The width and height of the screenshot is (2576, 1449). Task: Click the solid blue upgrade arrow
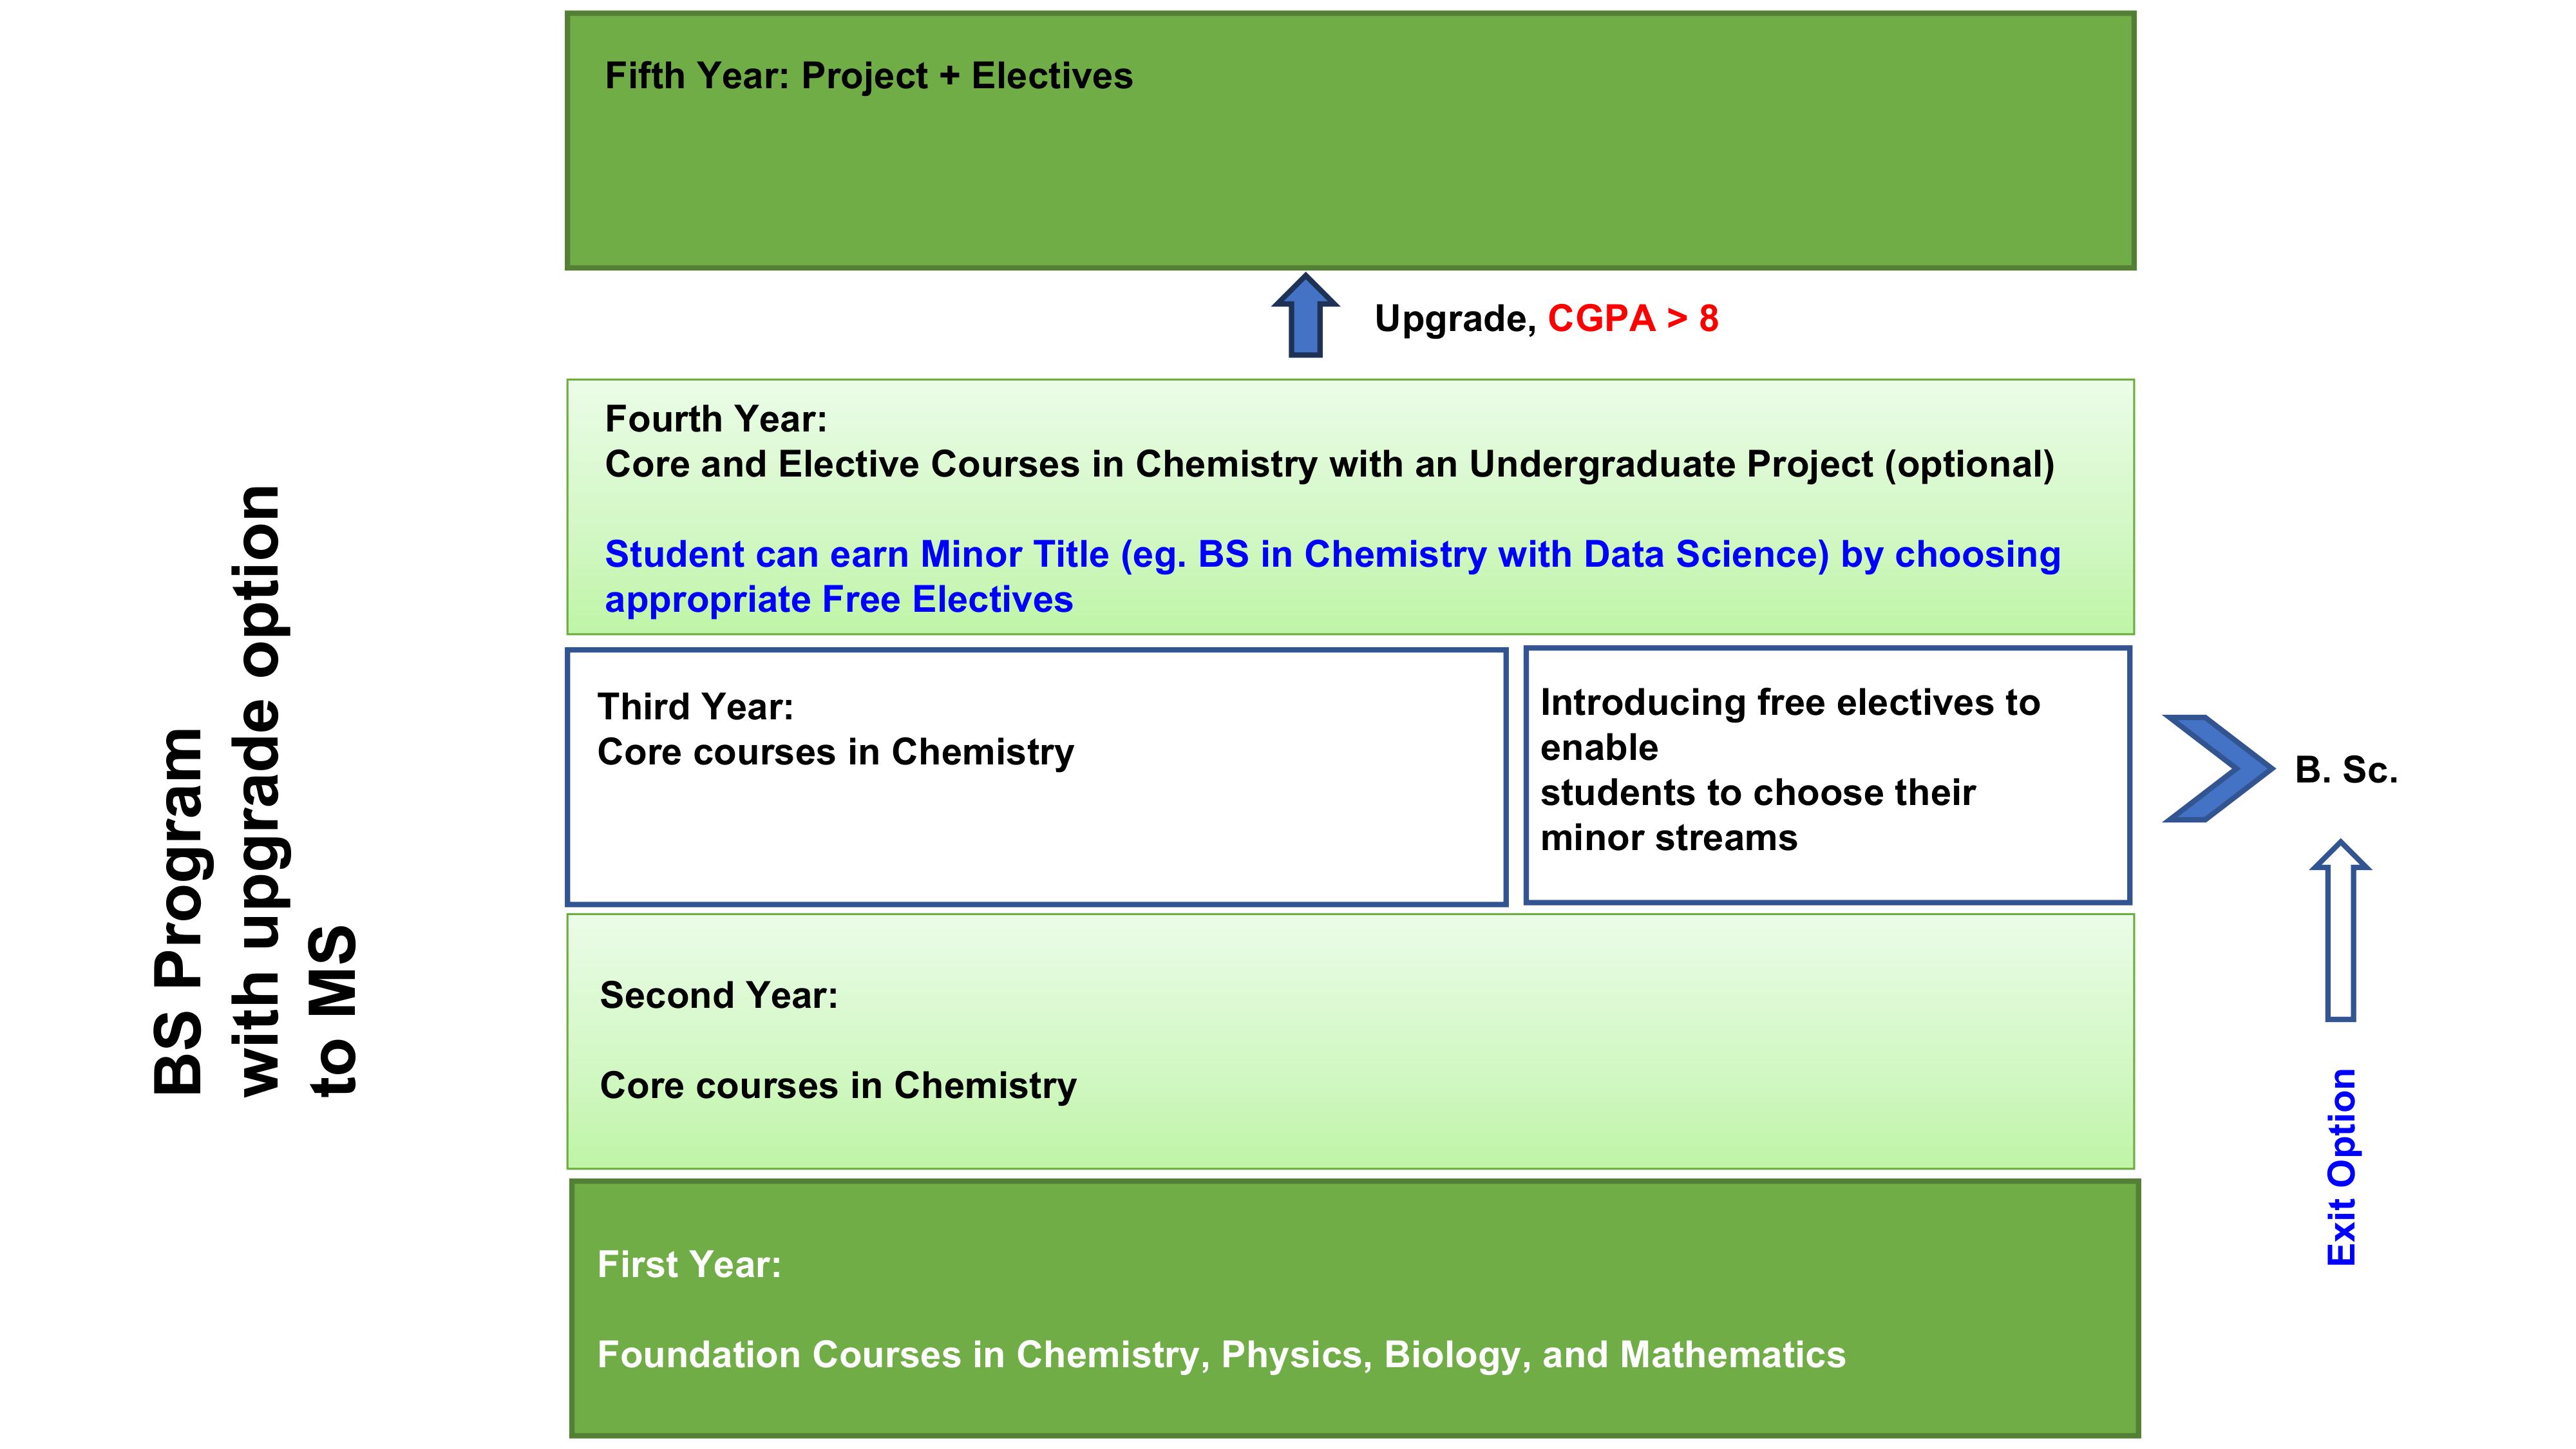click(1306, 317)
